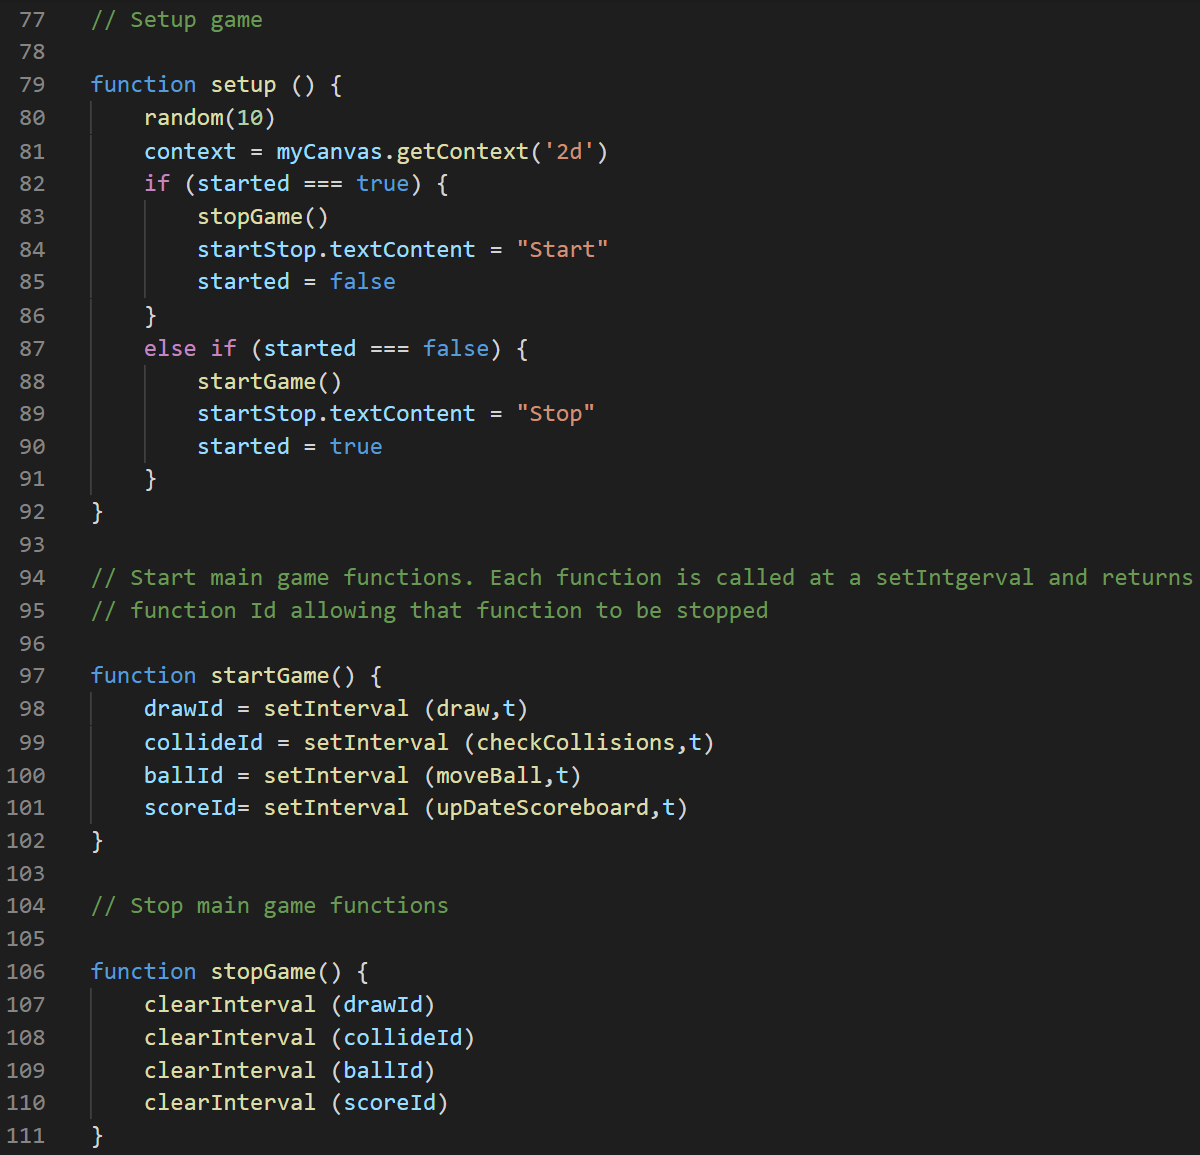Click the startGame() call on line 88

[x=269, y=382]
